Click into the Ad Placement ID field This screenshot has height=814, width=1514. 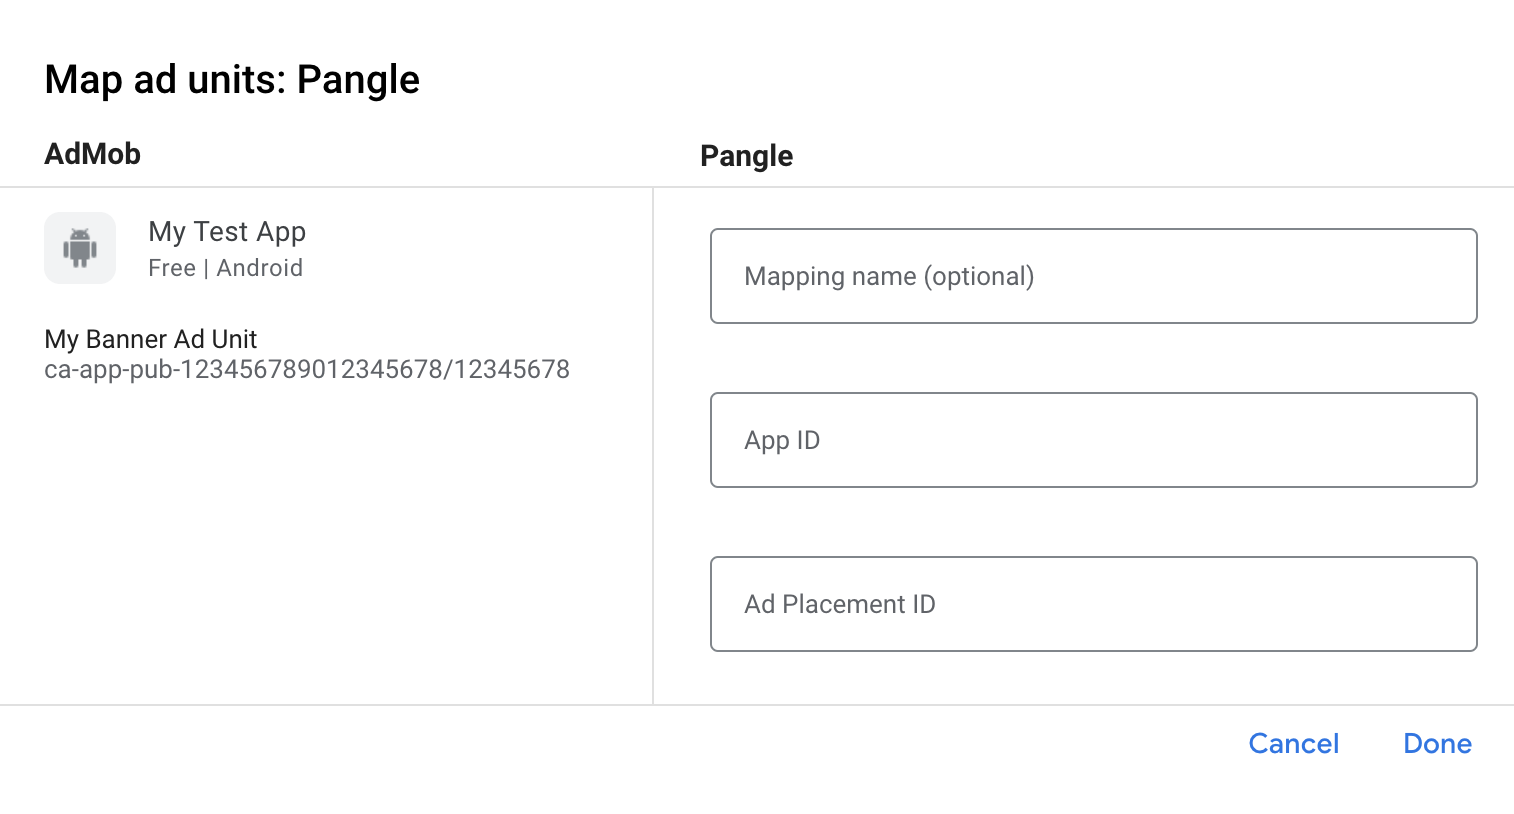[x=1093, y=604]
